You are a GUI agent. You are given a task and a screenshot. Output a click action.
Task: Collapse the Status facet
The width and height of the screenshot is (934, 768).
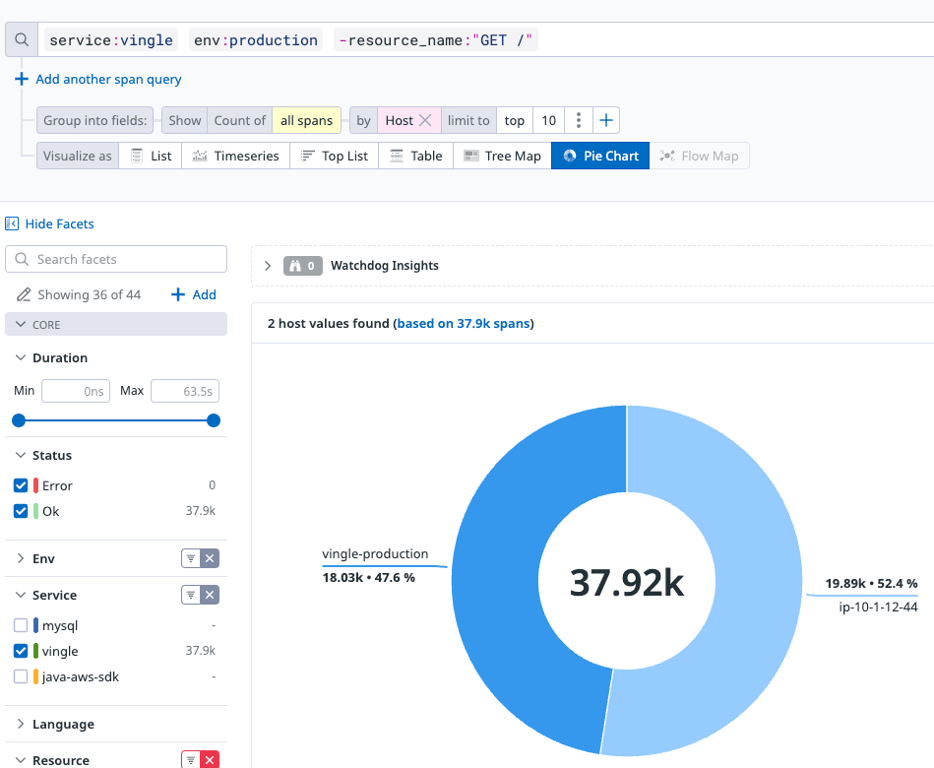pos(20,455)
